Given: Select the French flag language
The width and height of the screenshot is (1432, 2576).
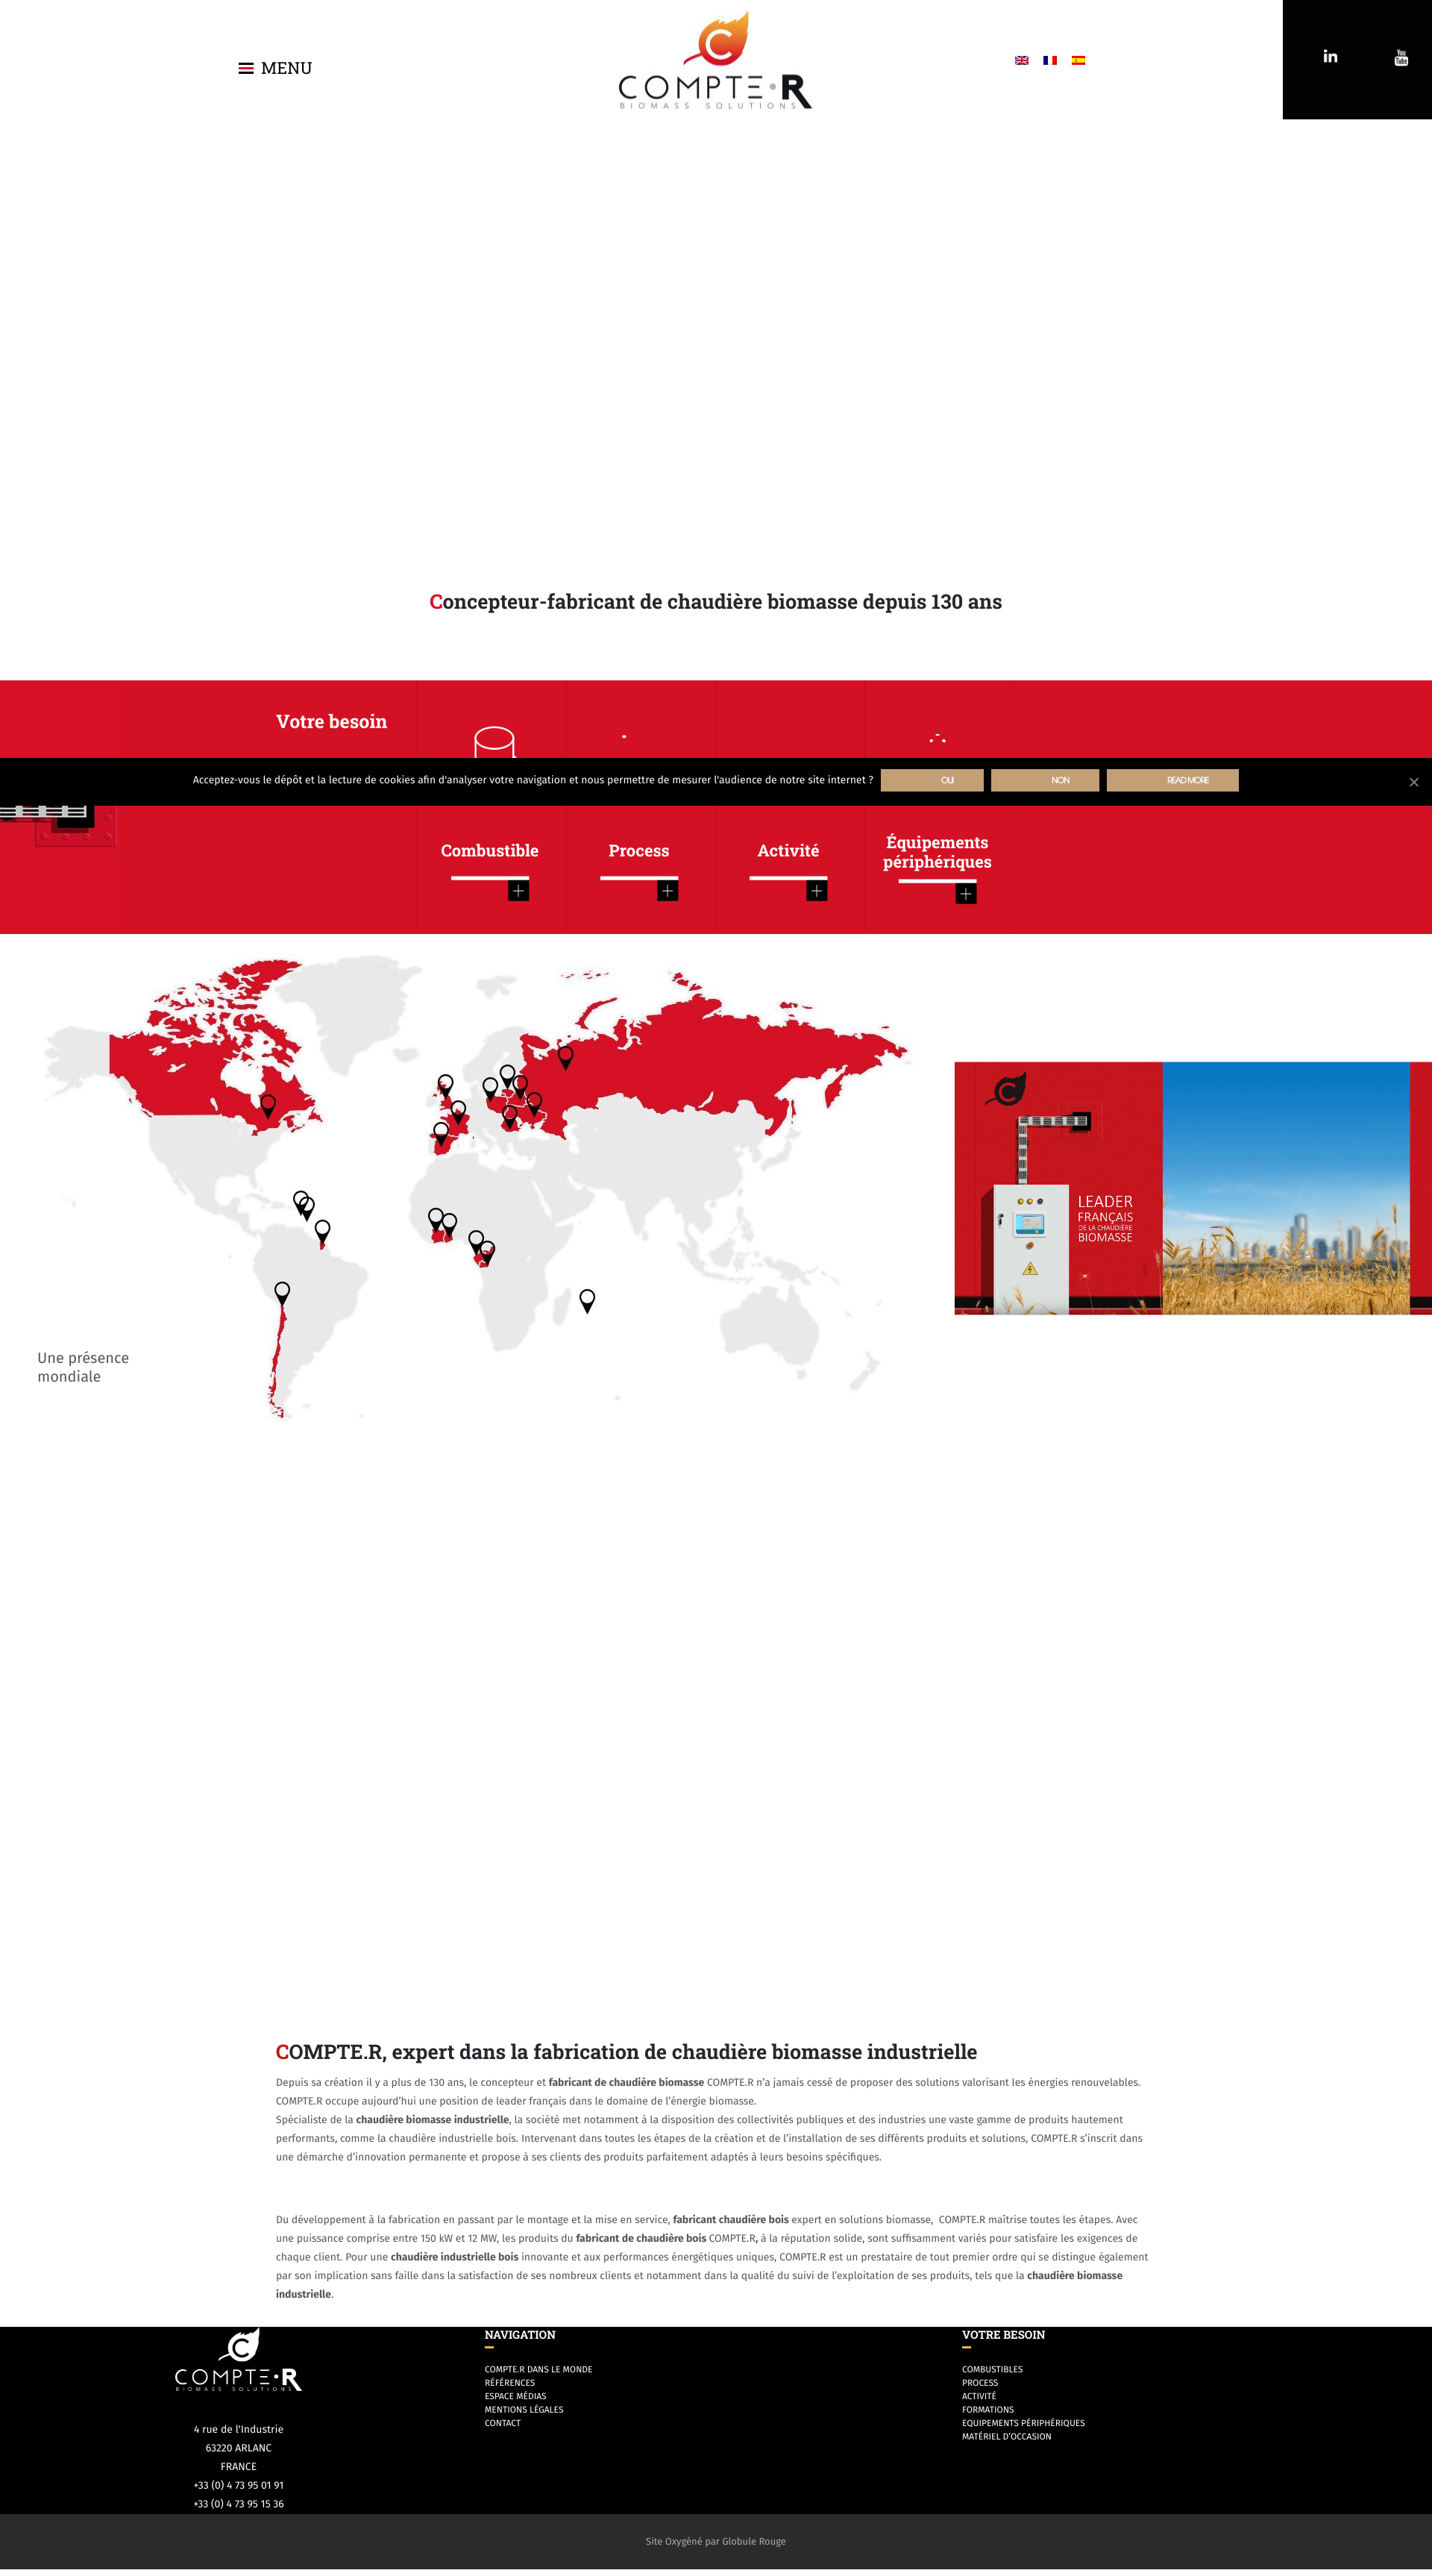Looking at the screenshot, I should (1050, 60).
